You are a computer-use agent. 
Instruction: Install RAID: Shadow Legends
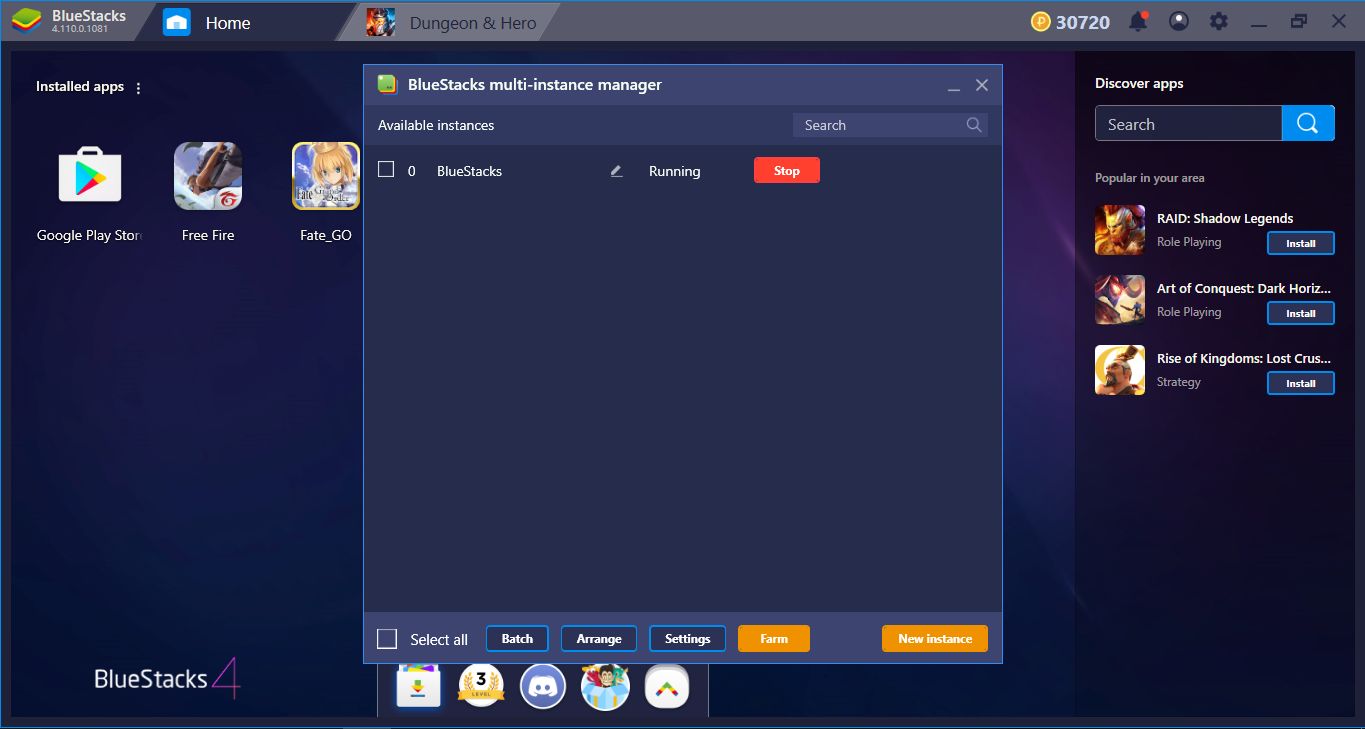coord(1301,244)
